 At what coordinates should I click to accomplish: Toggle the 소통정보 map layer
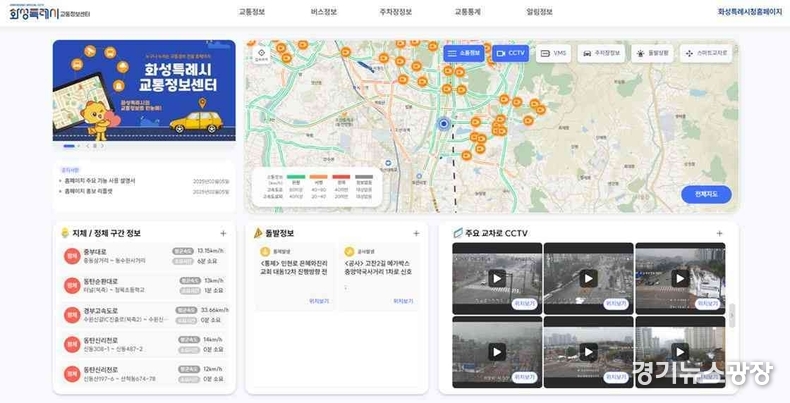(464, 53)
